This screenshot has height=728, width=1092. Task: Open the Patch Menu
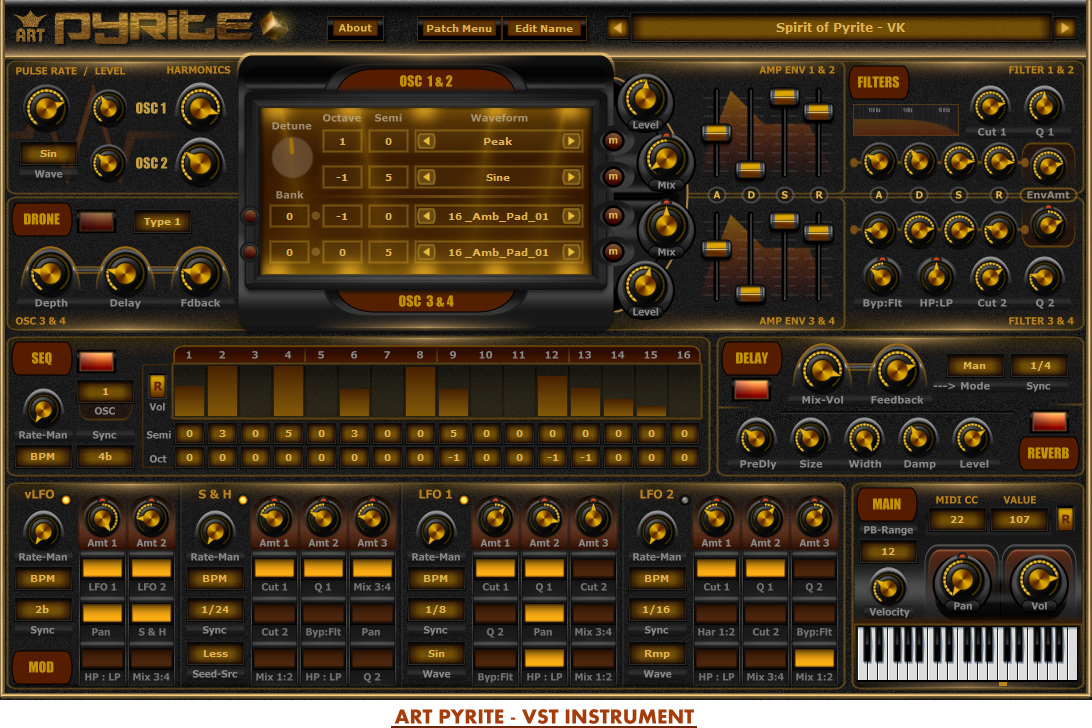[459, 28]
